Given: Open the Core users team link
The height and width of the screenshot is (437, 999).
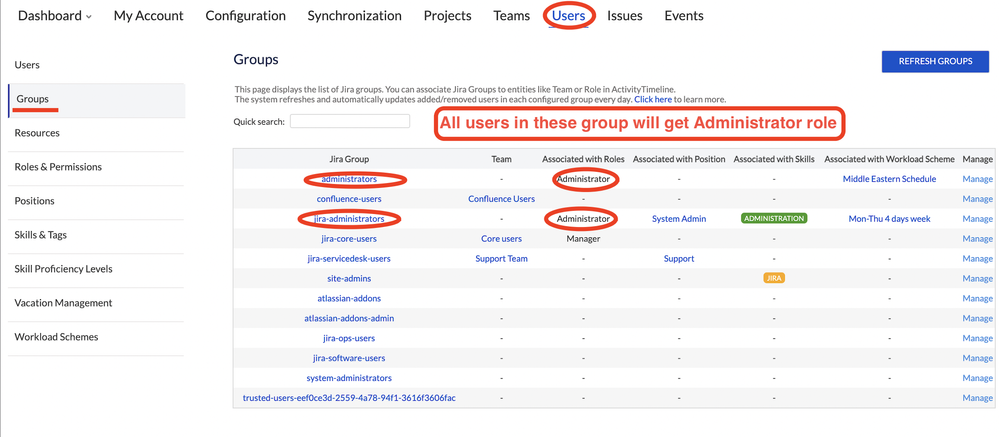Looking at the screenshot, I should [501, 239].
